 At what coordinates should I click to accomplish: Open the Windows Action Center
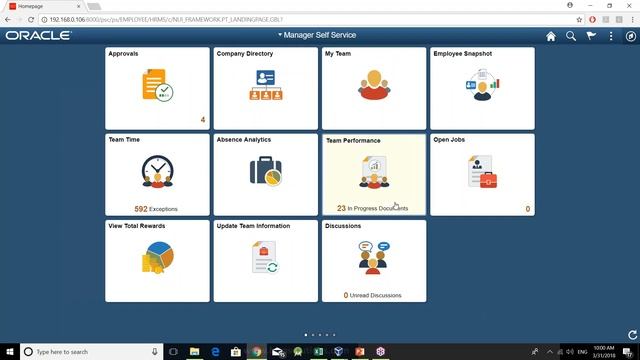point(628,351)
